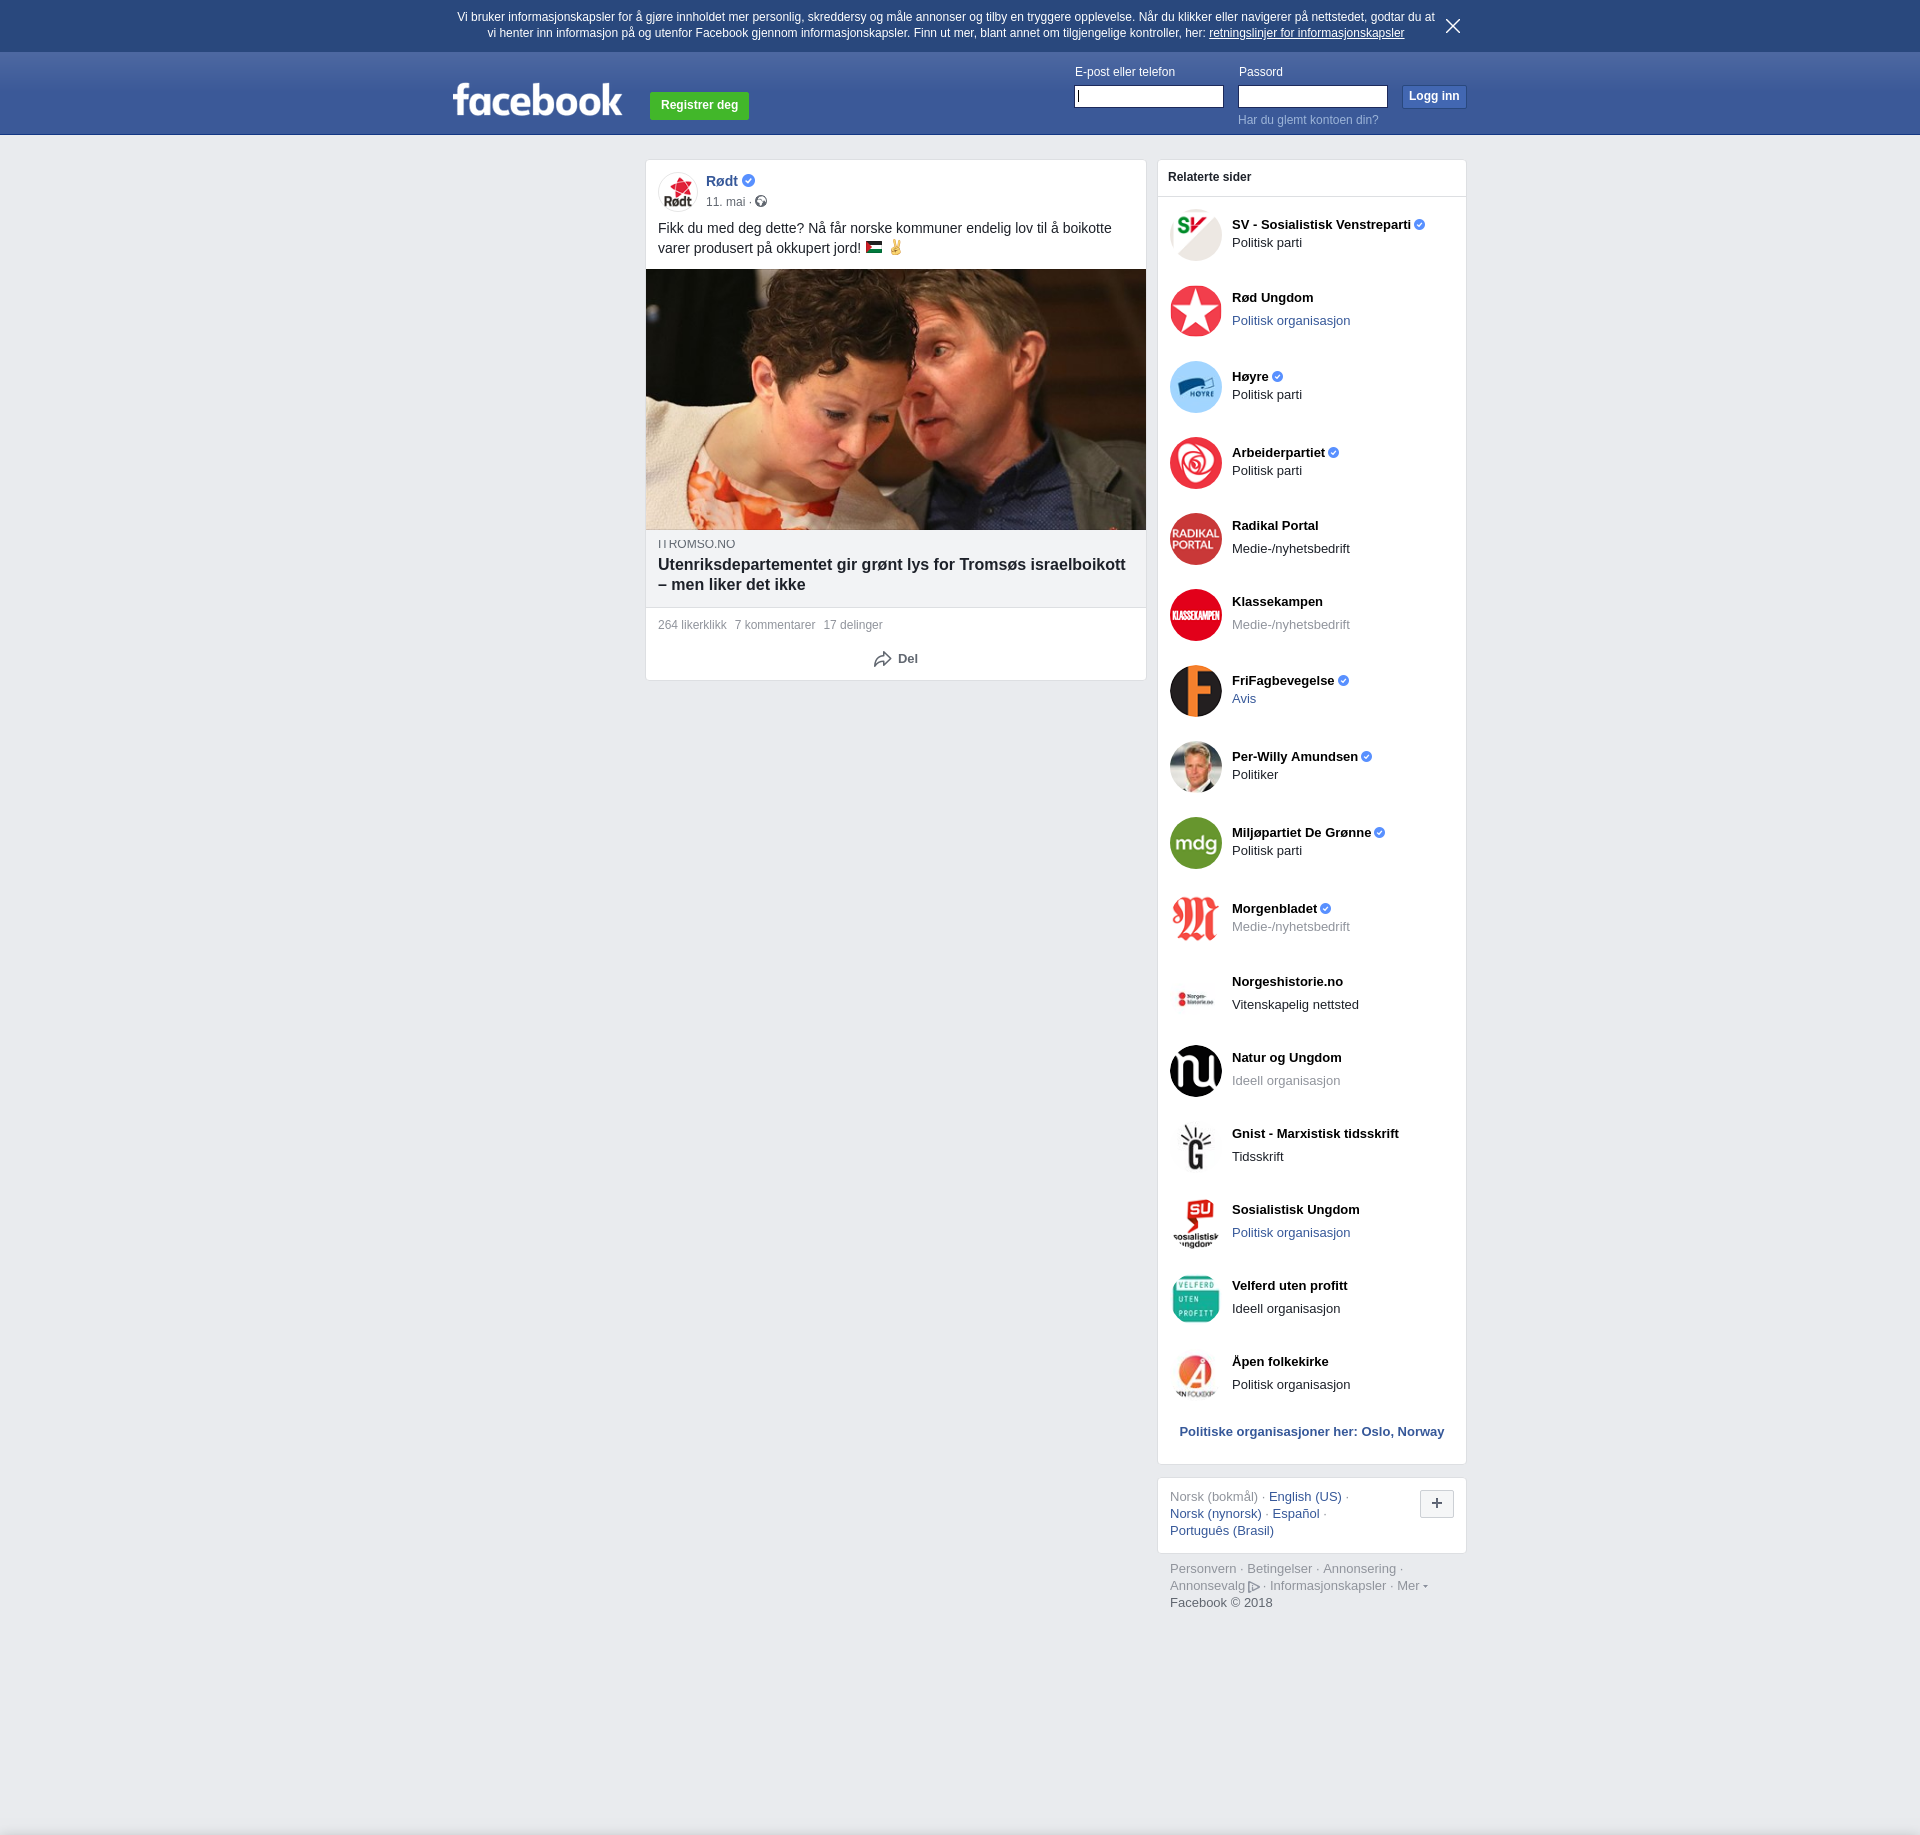Open the Gnist Marxistisk tidsskrift logo
Image resolution: width=1920 pixels, height=1835 pixels.
click(x=1196, y=1147)
